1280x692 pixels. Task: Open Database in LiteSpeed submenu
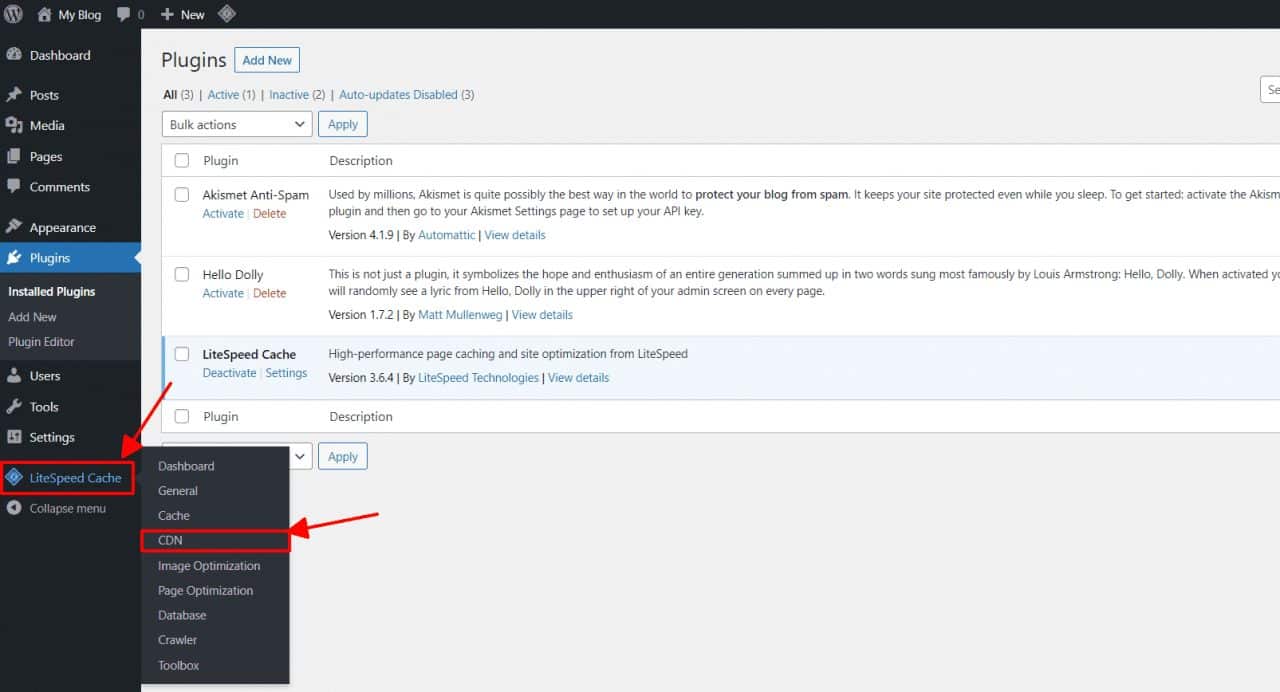[x=182, y=615]
